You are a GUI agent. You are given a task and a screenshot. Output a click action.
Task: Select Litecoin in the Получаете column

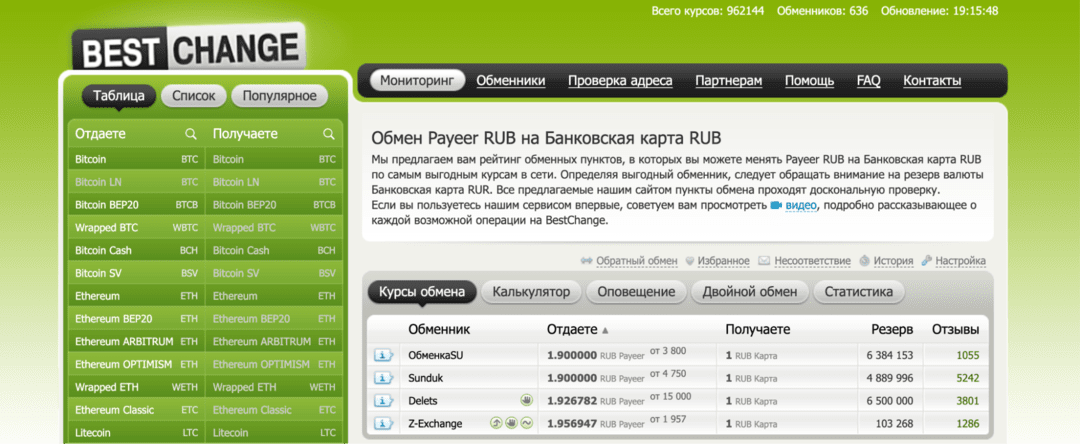[274, 433]
